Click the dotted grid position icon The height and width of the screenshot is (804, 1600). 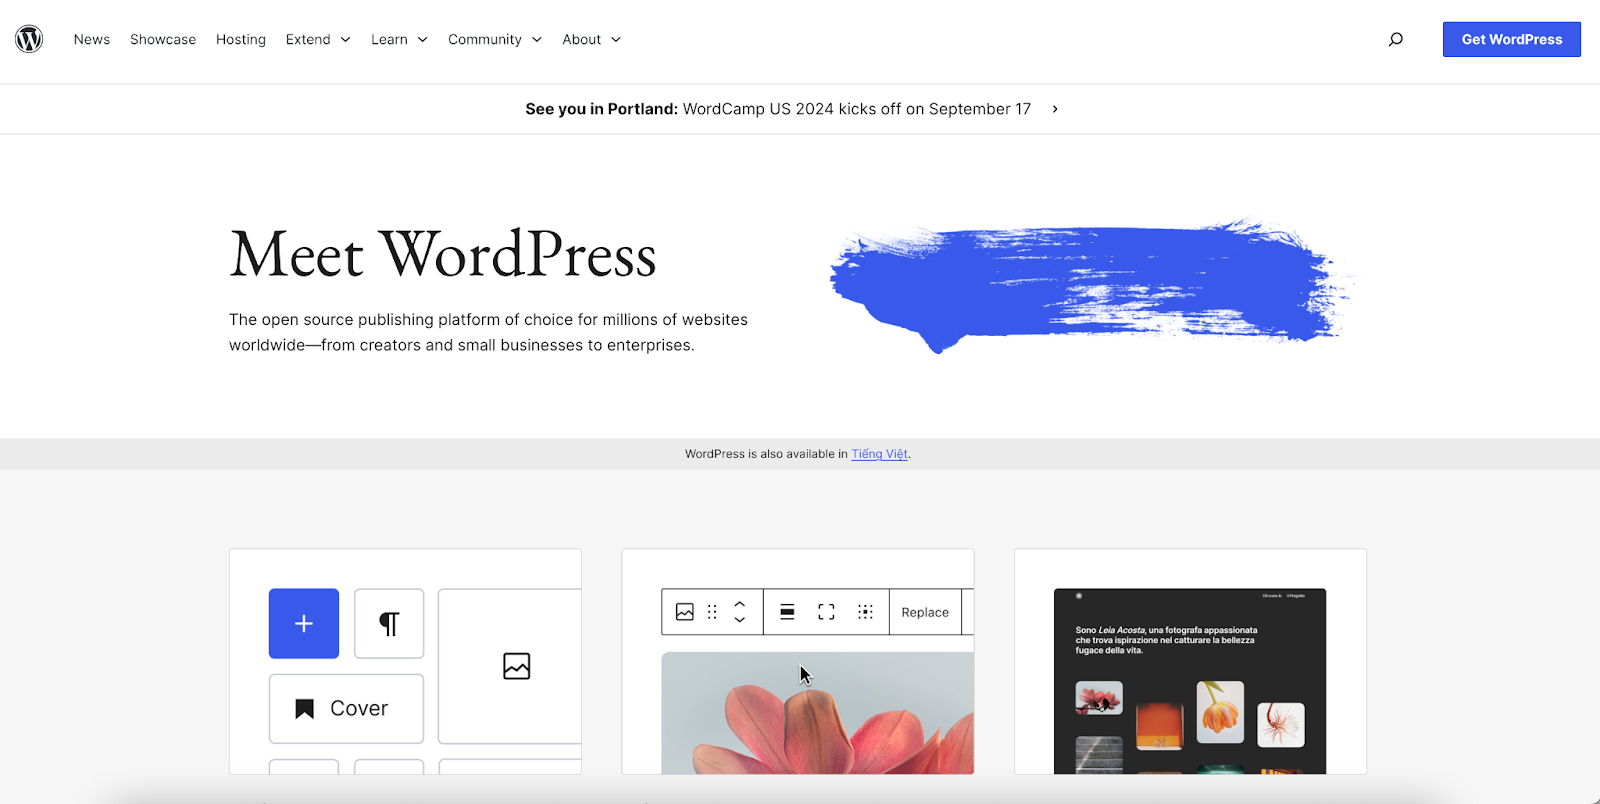tap(866, 612)
